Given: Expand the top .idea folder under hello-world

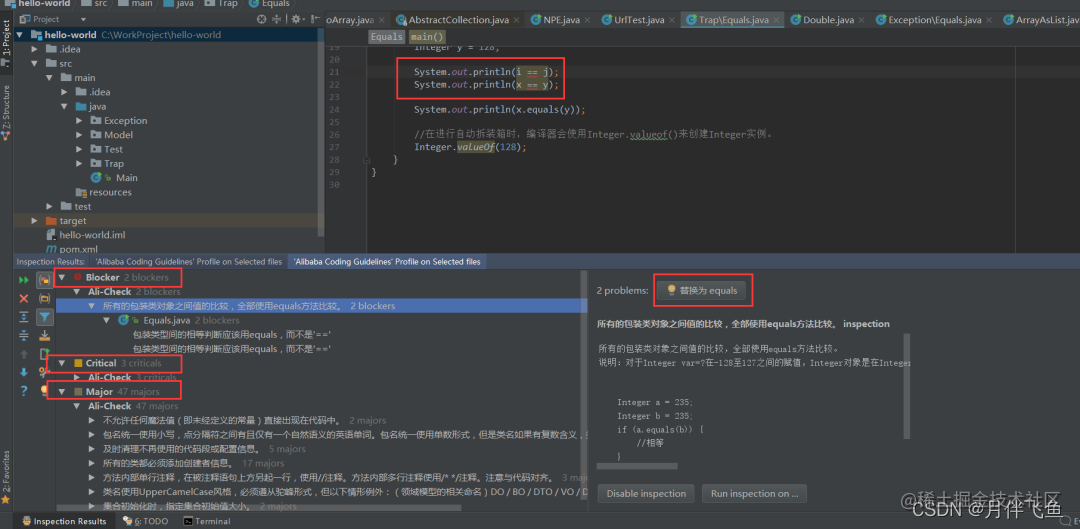Looking at the screenshot, I should pyautogui.click(x=34, y=49).
